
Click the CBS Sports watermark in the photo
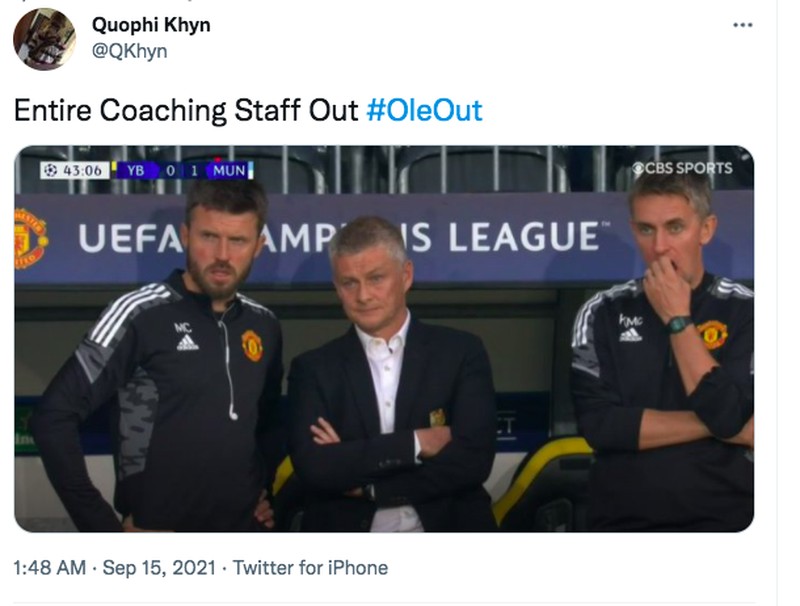click(682, 168)
